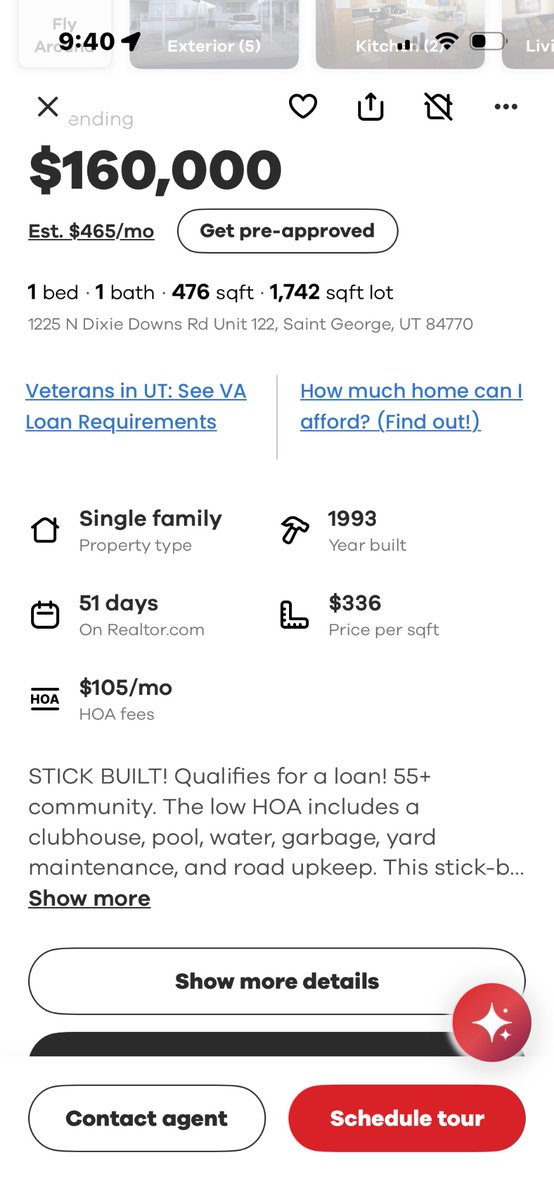
Task: Tap the hammer Year built icon
Action: 295,530
